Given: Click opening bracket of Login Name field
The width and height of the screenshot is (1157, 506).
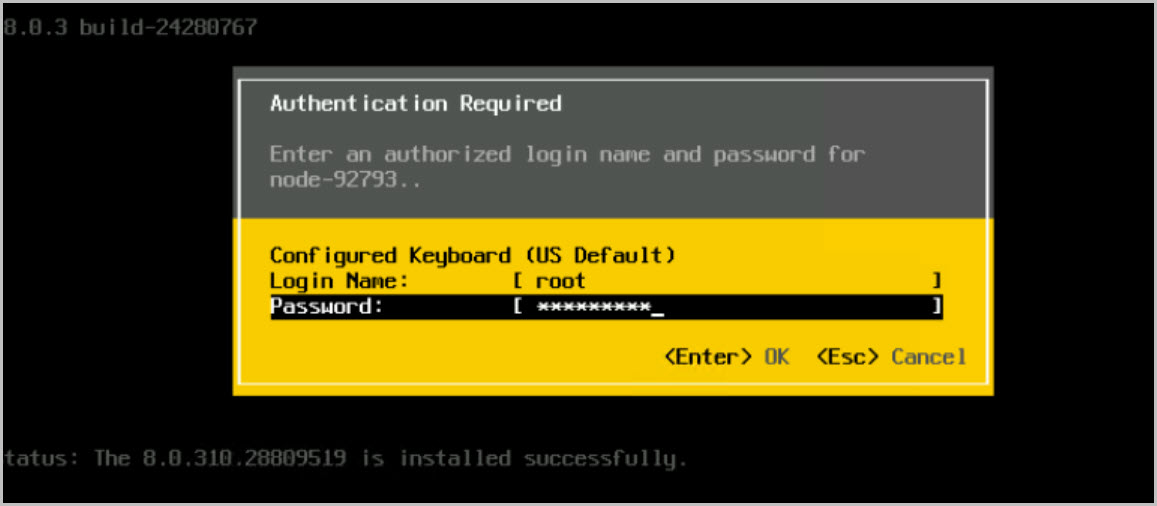Looking at the screenshot, I should click(x=517, y=282).
